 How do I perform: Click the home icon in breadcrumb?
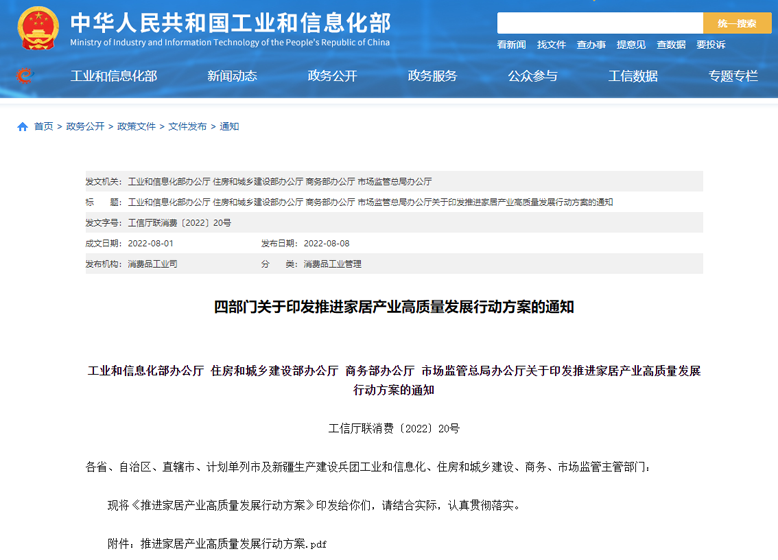pos(22,126)
